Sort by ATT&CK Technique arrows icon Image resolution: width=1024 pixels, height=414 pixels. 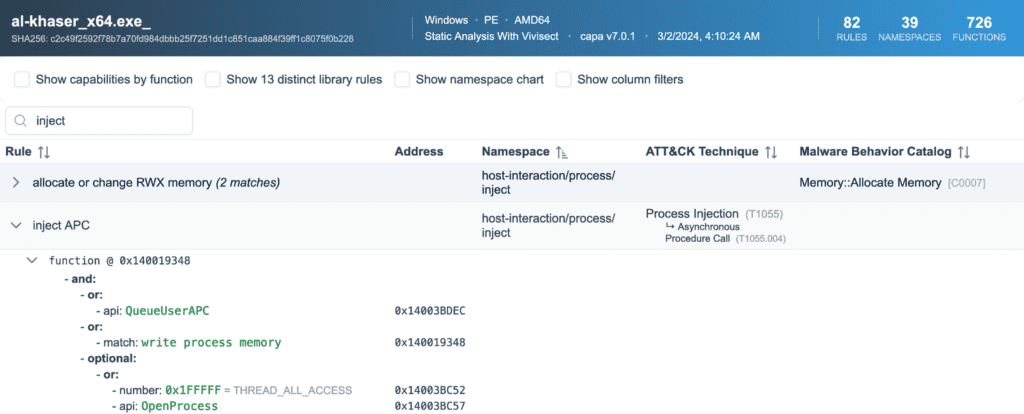(771, 152)
